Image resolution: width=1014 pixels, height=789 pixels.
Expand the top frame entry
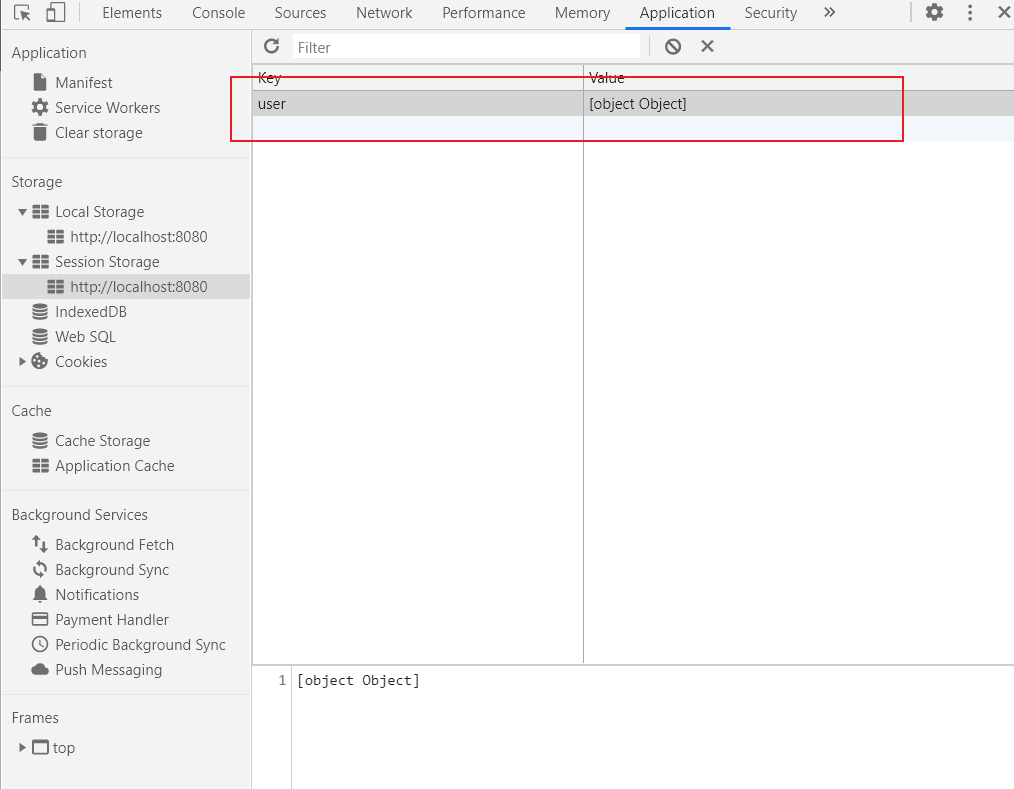coord(22,747)
